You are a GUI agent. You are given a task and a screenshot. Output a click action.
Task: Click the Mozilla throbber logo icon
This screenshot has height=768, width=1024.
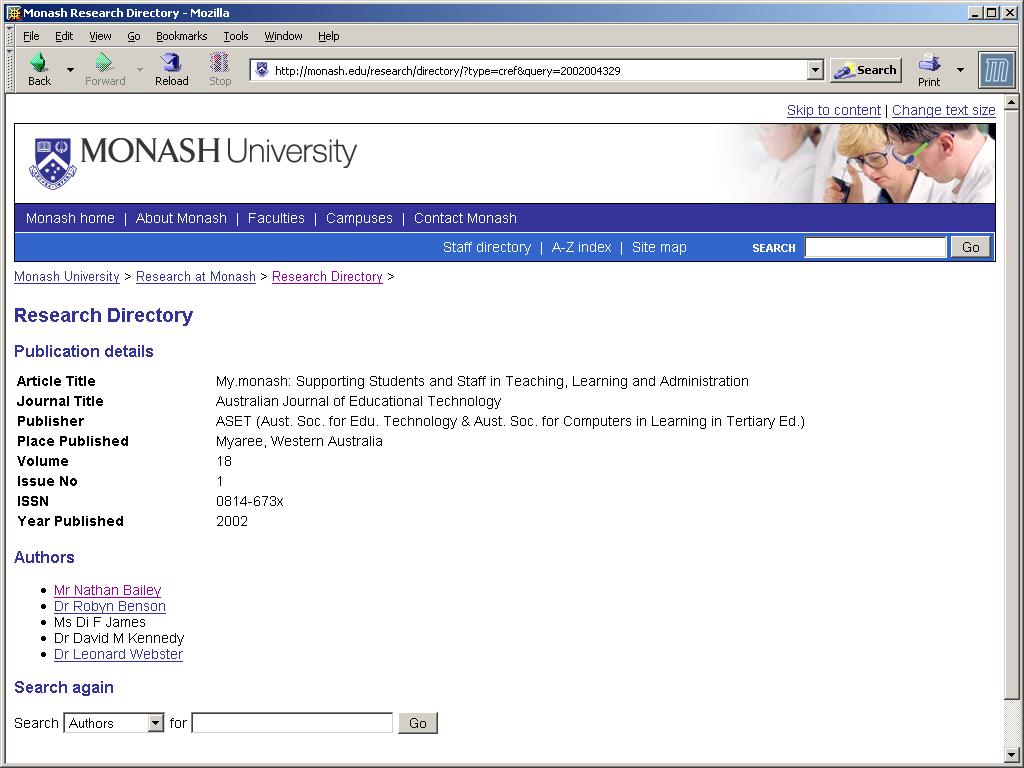(997, 70)
